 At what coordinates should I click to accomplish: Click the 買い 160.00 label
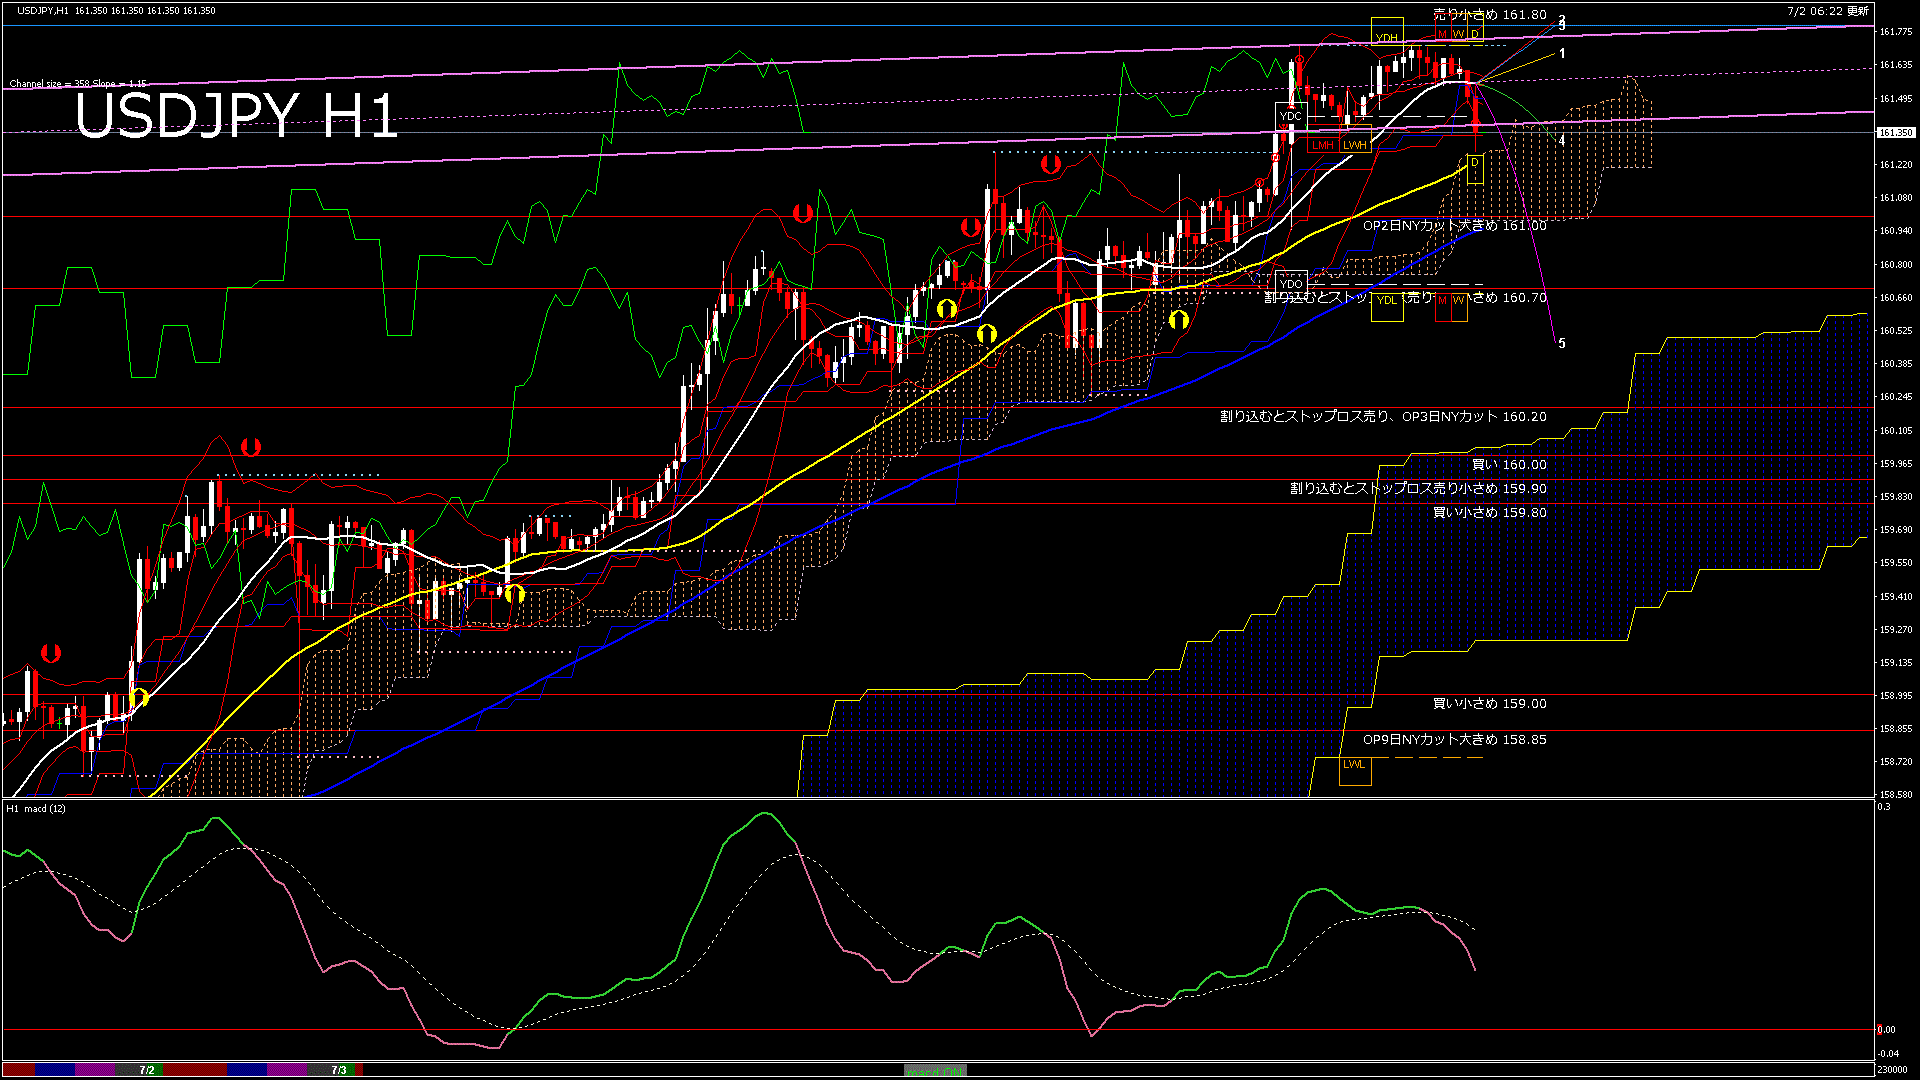pos(1509,465)
